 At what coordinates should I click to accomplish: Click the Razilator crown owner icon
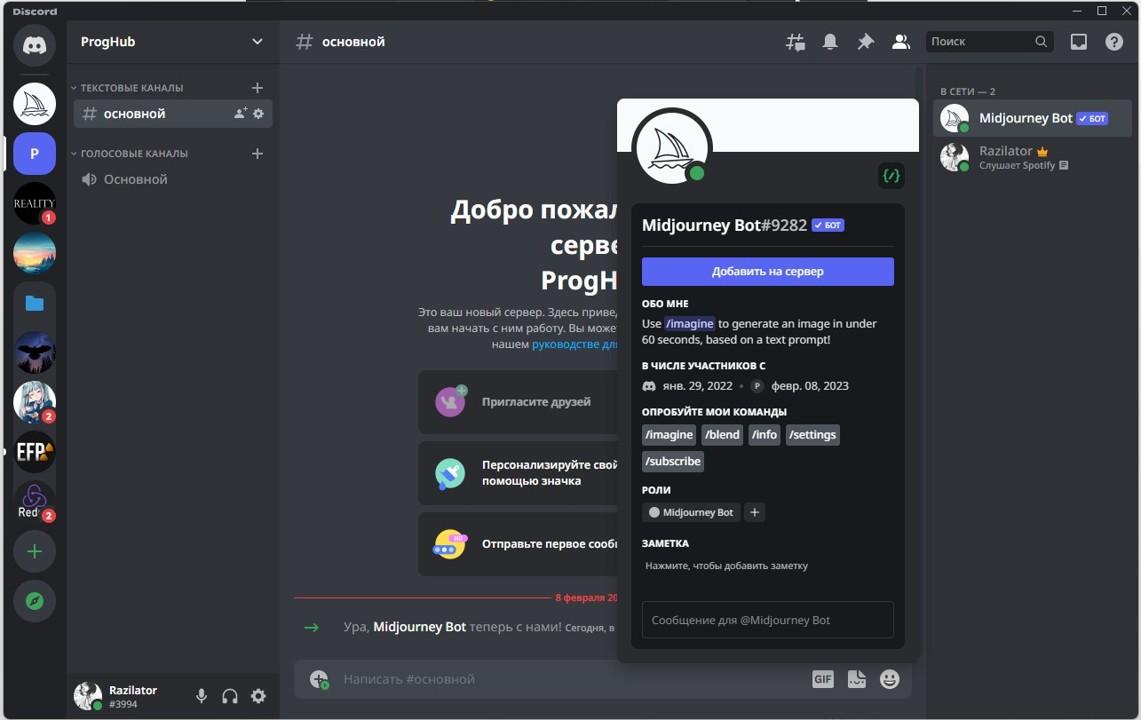1042,151
